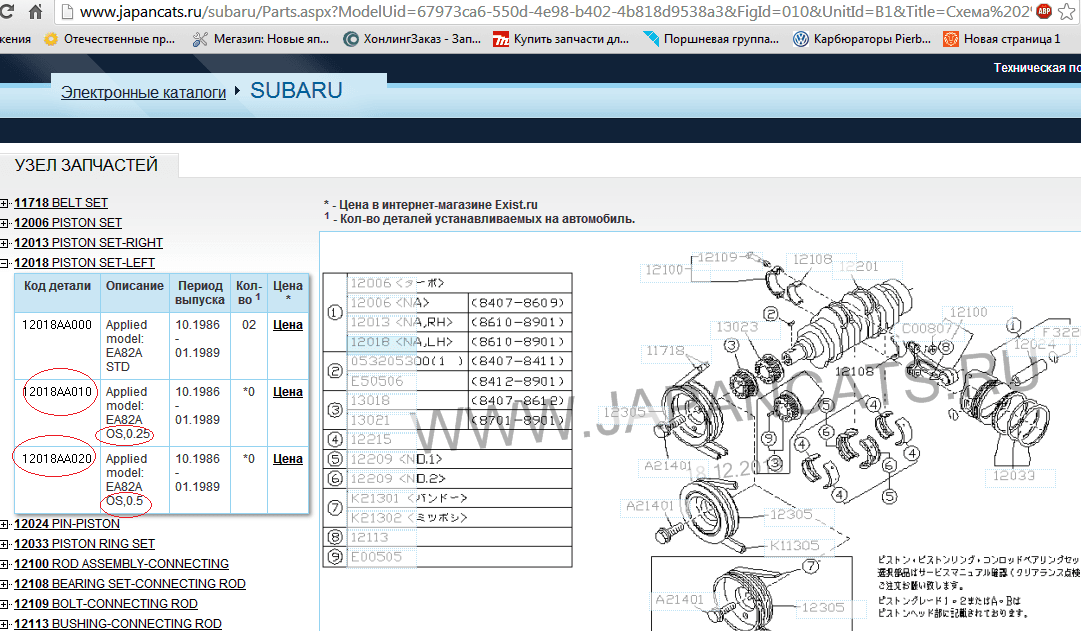Click Цена link for part 12018AA000
This screenshot has width=1081, height=631.
point(287,325)
